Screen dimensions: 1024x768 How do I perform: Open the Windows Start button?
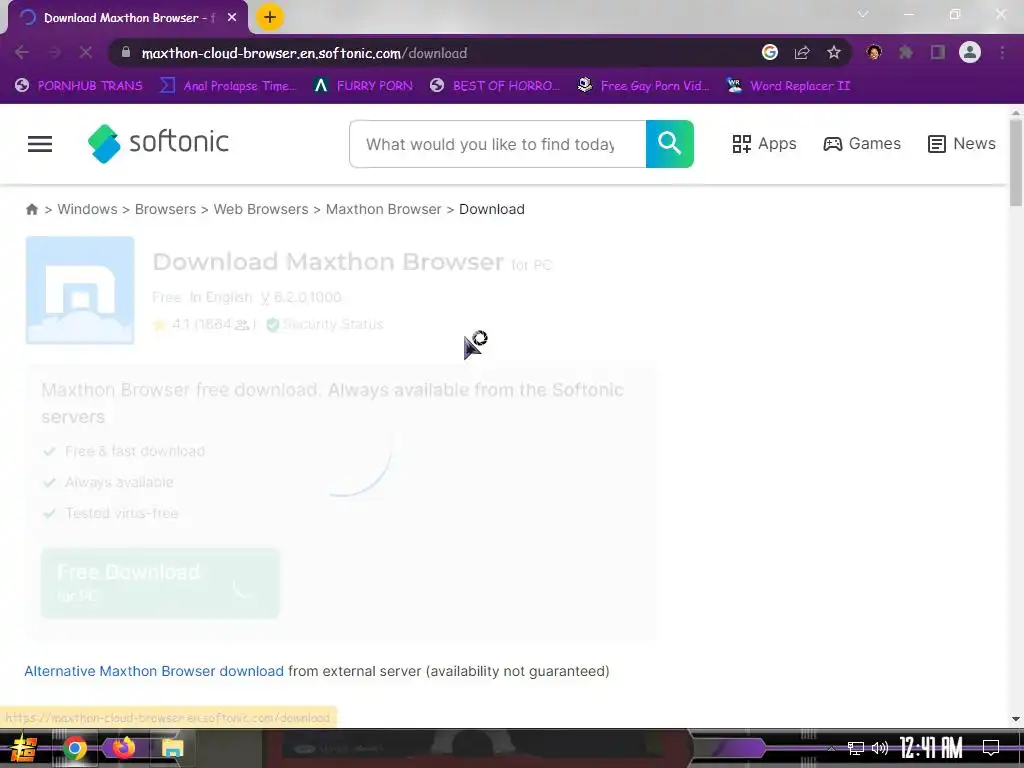point(24,748)
